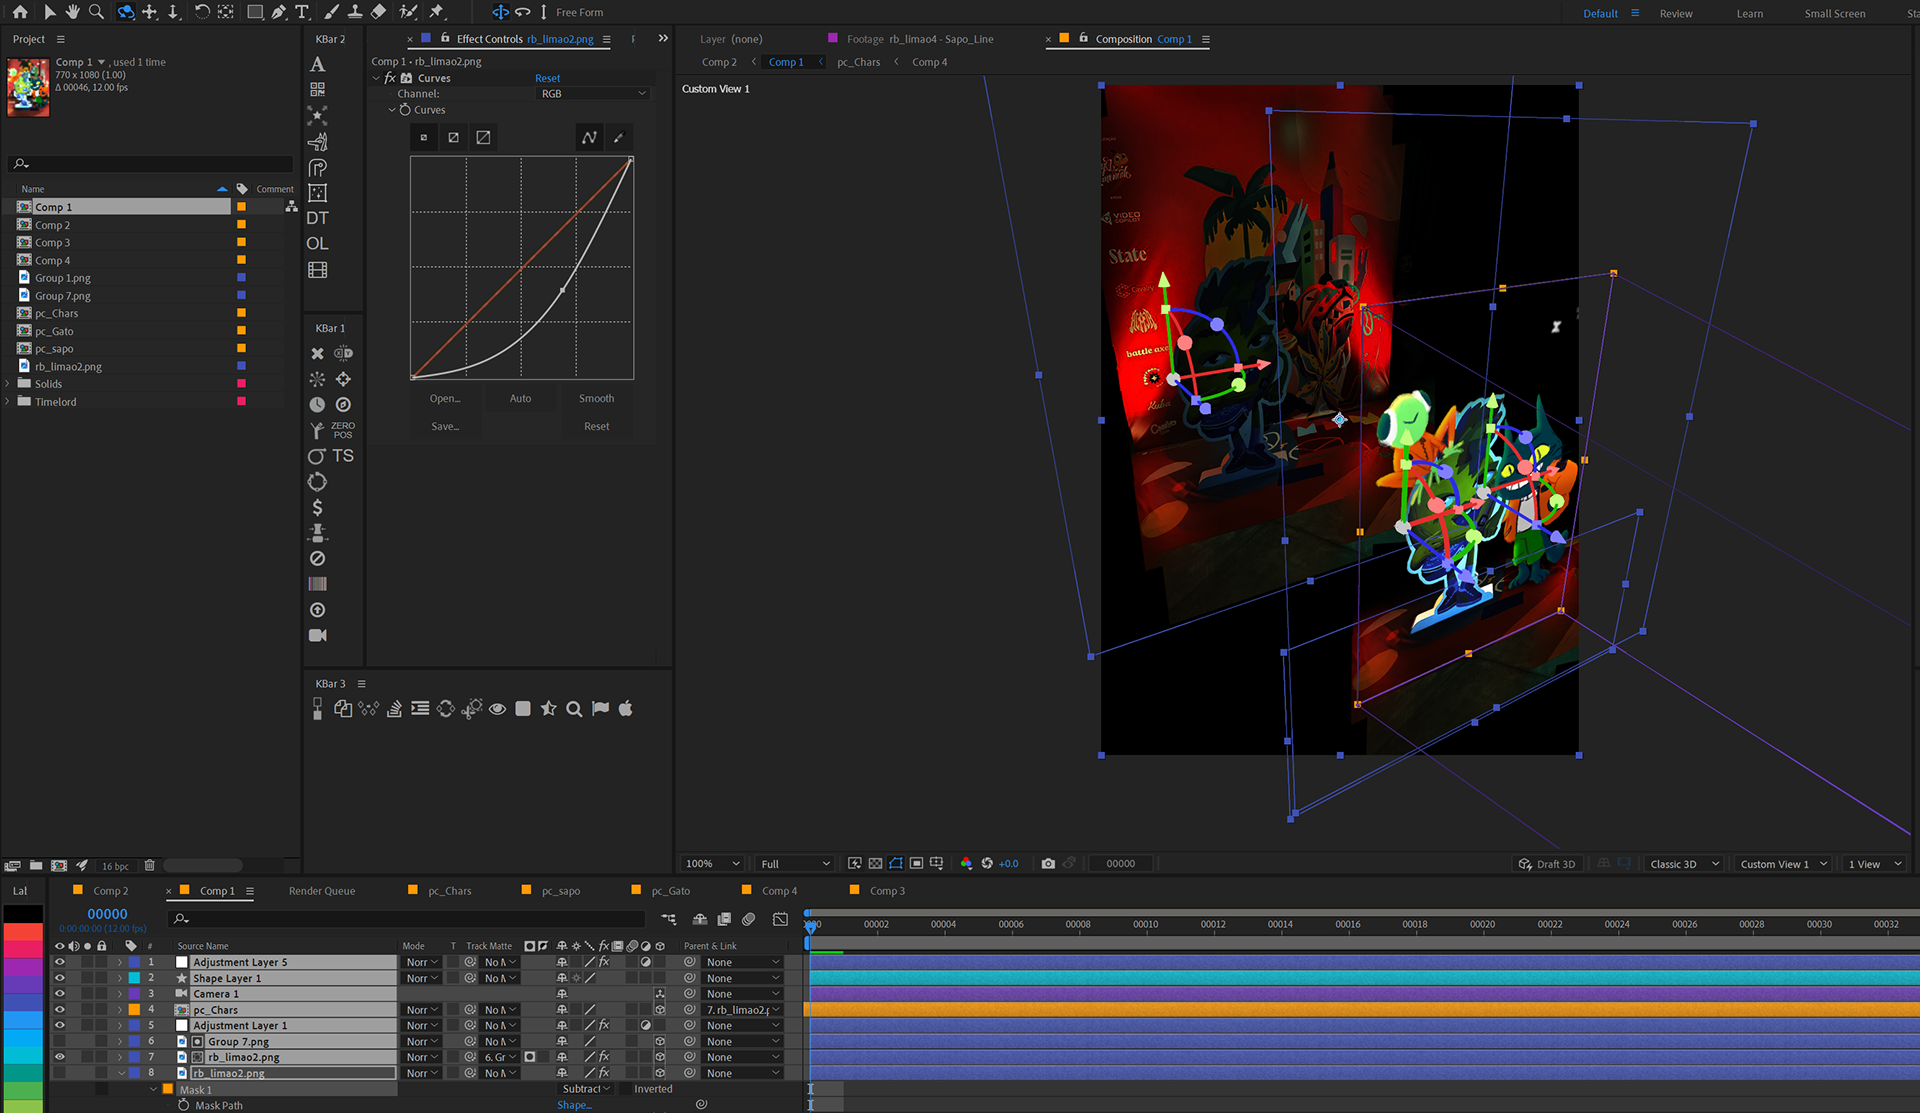This screenshot has height=1113, width=1920.
Task: Open the Custom View 1 dropdown
Action: click(x=1783, y=864)
